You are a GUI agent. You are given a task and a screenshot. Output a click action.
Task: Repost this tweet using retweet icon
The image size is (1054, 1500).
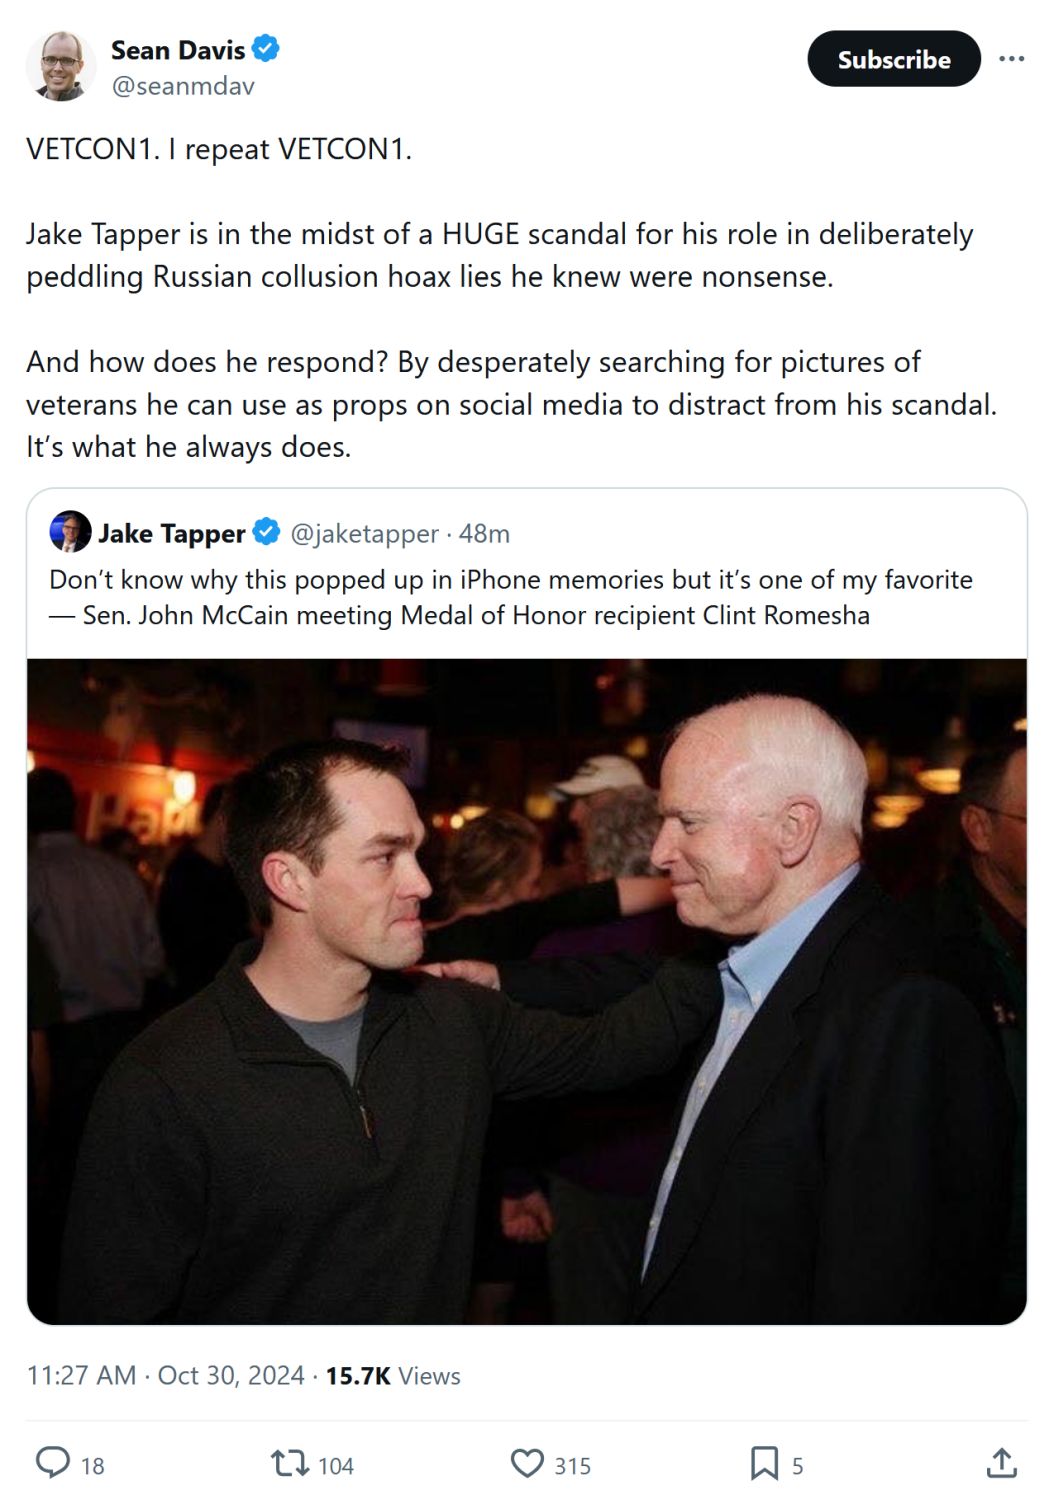coord(290,1464)
